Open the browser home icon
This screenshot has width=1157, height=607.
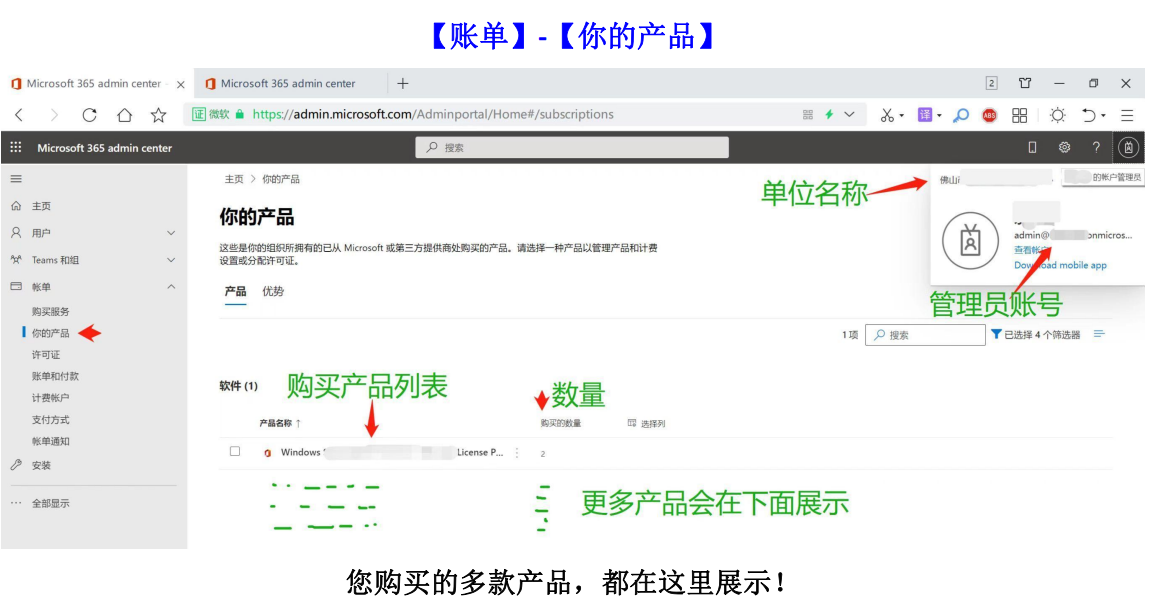pyautogui.click(x=124, y=115)
